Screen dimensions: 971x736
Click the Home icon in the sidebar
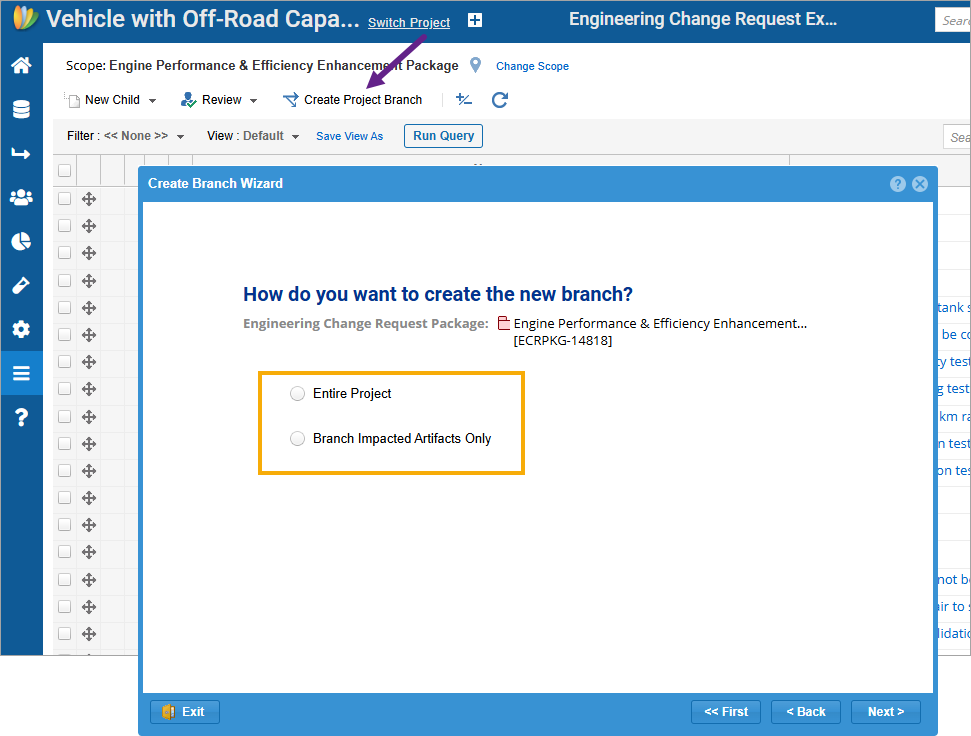coord(20,66)
